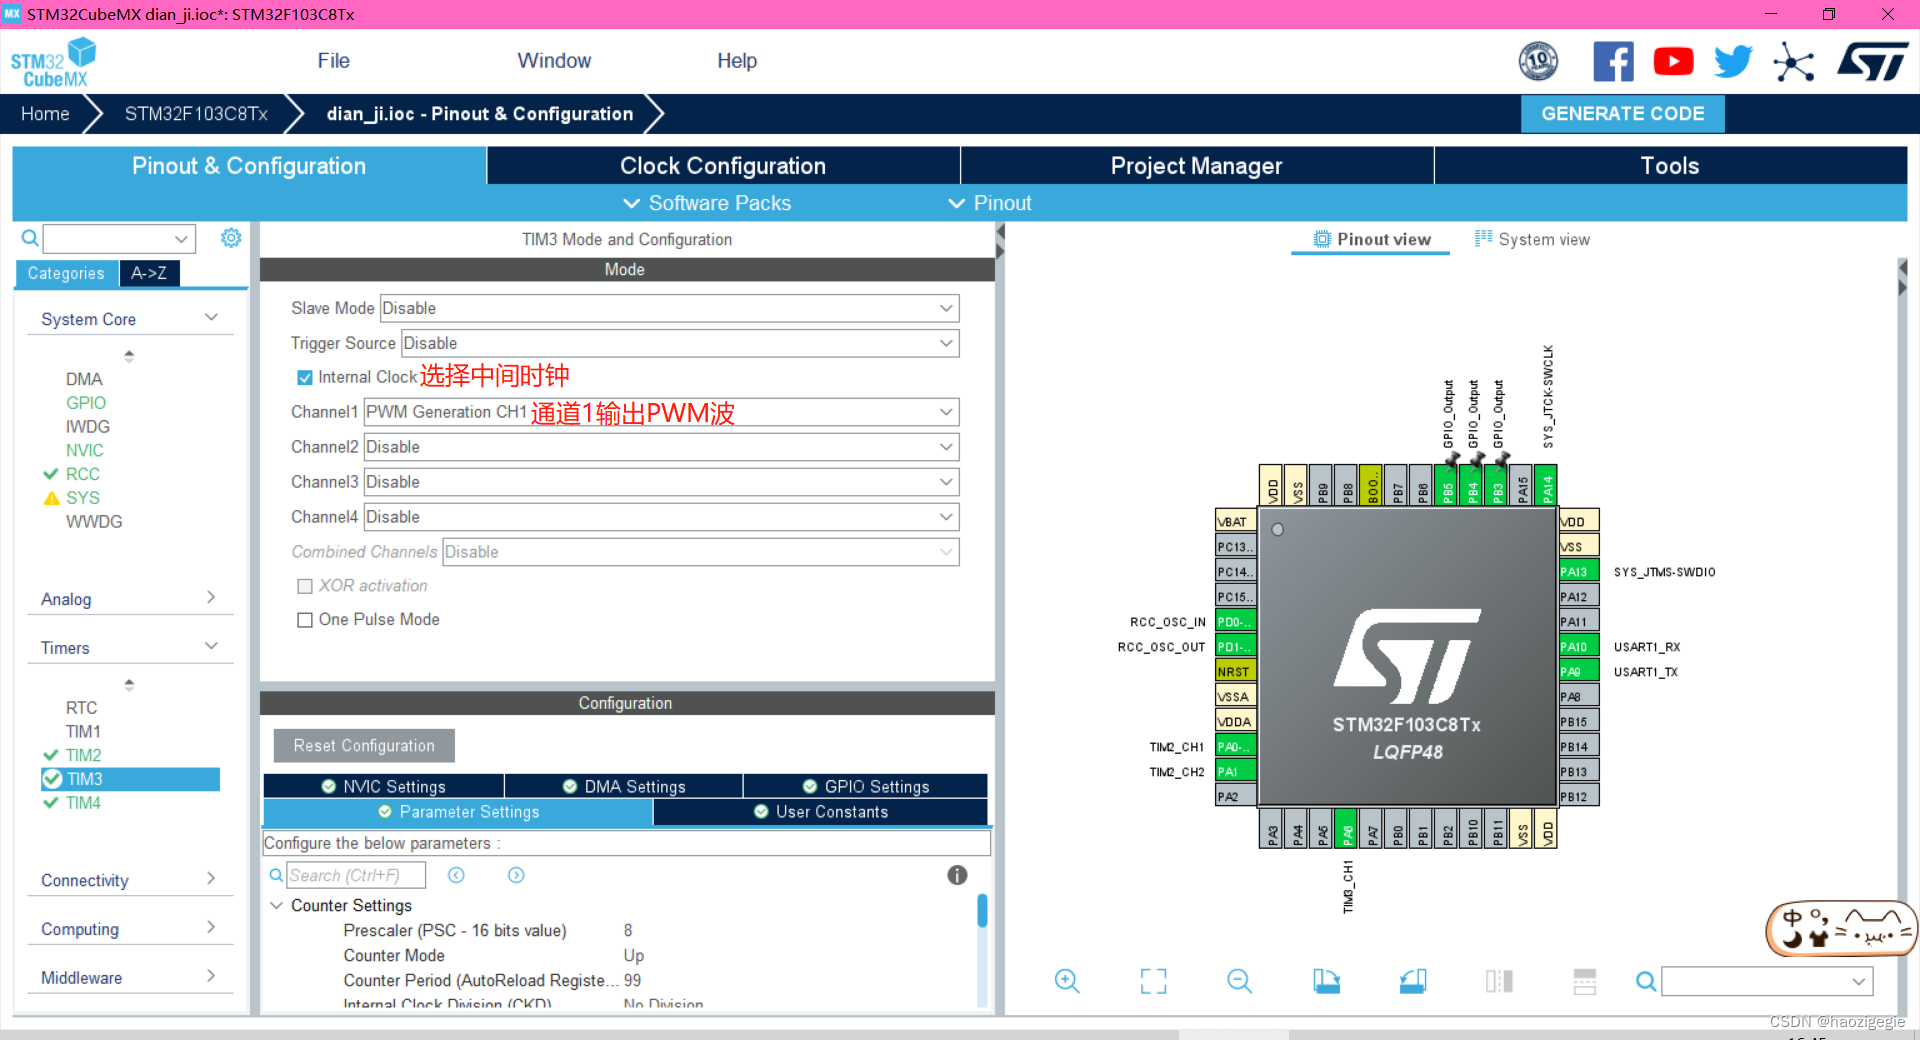
Task: Click the ST logo in the header
Action: point(1872,62)
